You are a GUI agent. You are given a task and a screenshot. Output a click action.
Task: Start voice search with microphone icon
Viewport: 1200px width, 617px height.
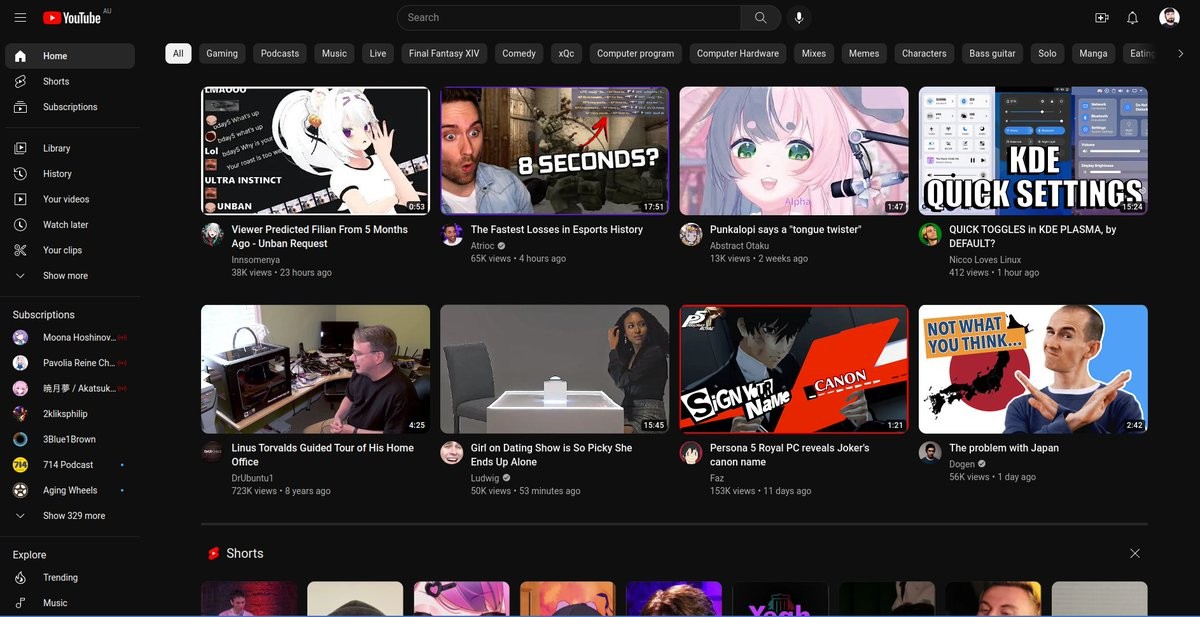point(798,18)
